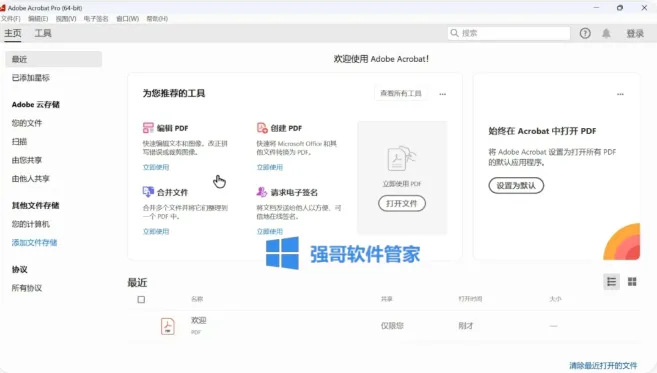Click the 刚才 opened-time cell

(x=466, y=326)
